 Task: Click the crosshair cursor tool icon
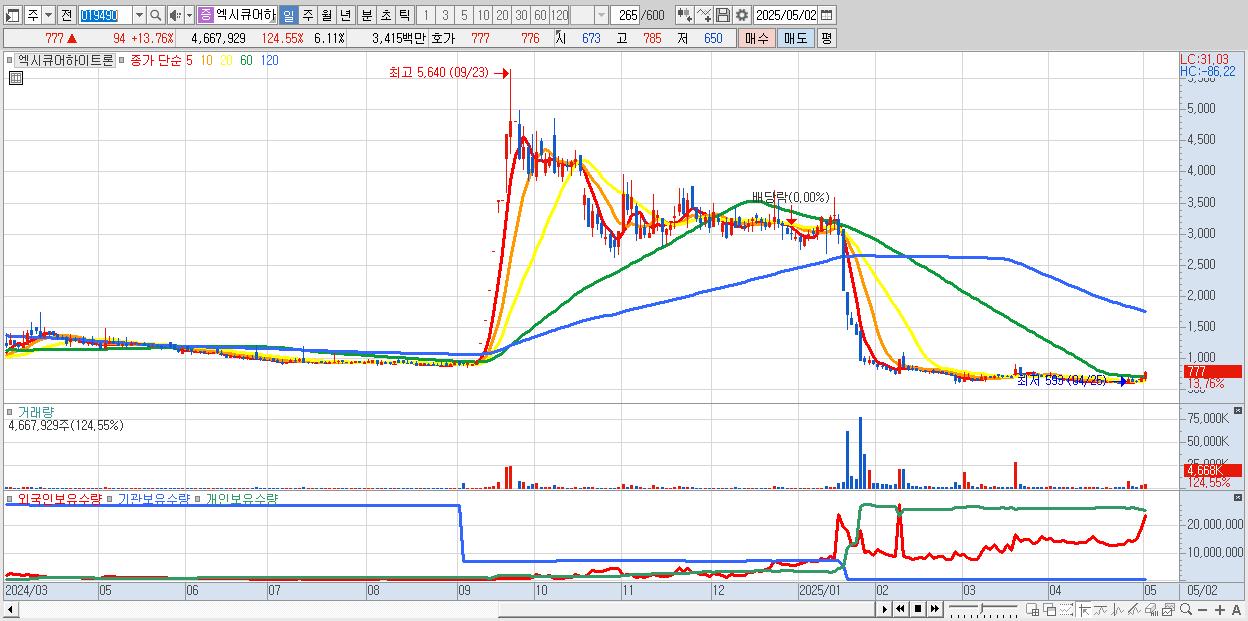(1084, 609)
